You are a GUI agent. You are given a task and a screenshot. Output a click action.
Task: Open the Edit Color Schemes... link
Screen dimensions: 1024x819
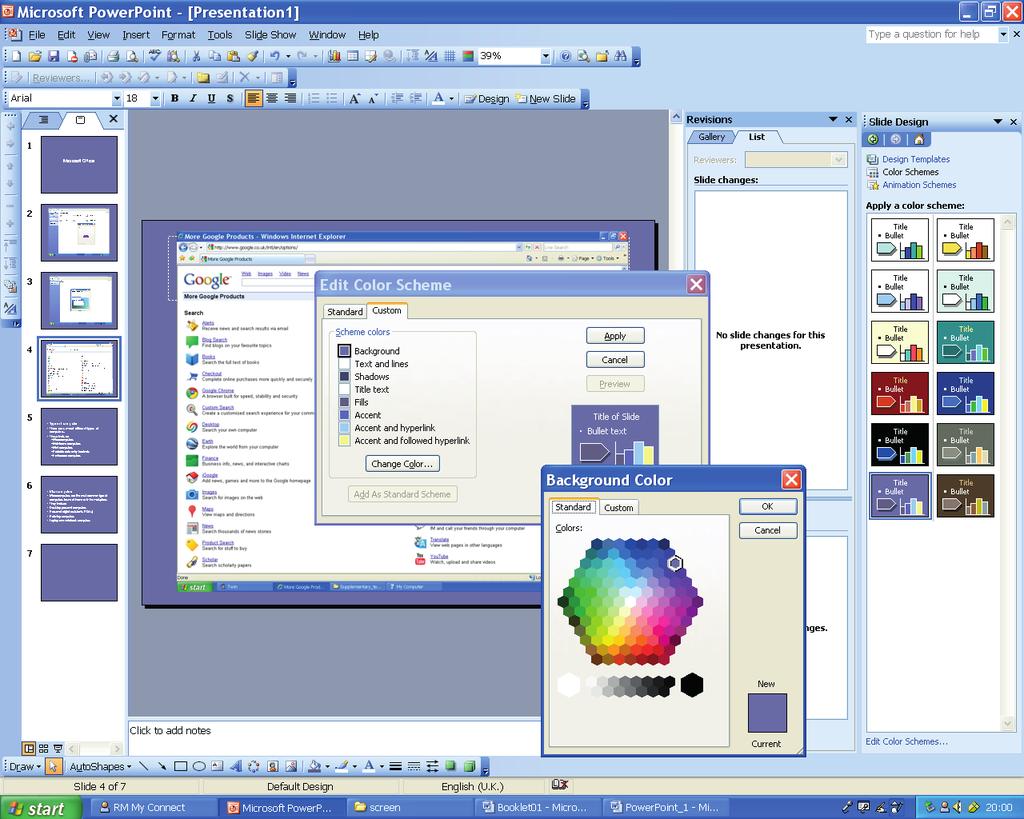point(906,742)
